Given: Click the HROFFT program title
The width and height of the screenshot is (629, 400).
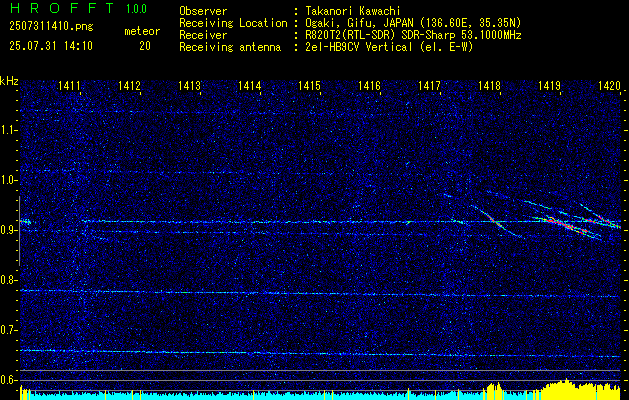Looking at the screenshot, I should (62, 8).
